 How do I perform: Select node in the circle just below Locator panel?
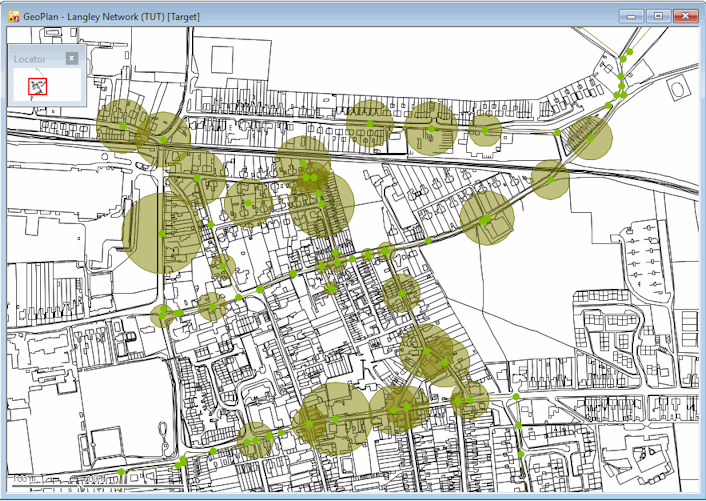[x=122, y=126]
